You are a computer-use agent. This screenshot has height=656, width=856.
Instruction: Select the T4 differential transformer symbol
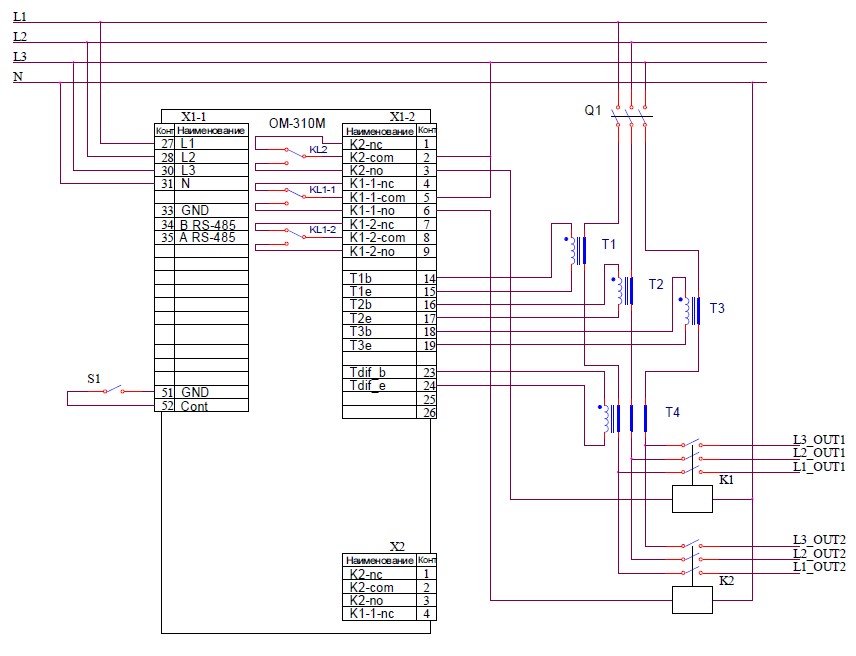(622, 418)
